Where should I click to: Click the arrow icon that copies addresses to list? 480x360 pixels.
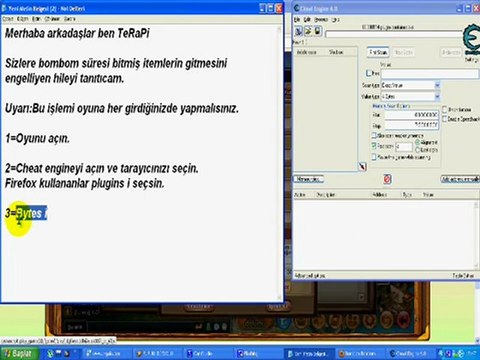[x=363, y=166]
